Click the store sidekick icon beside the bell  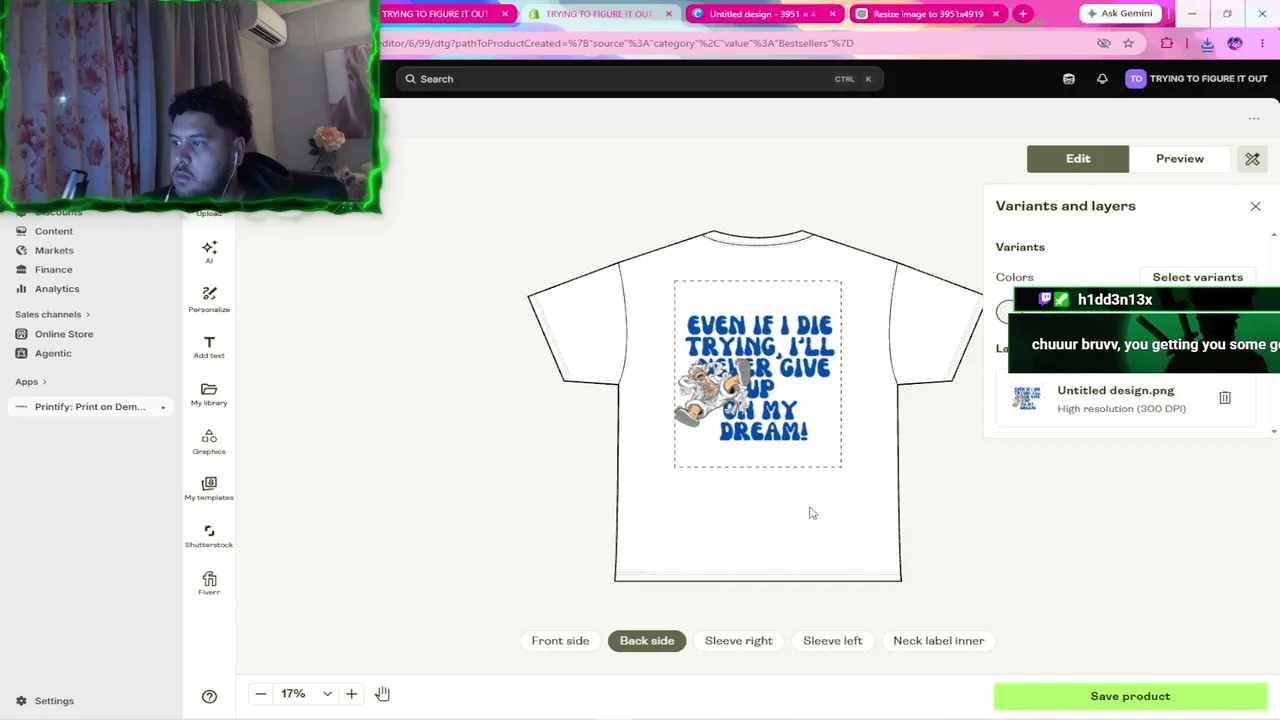tap(1069, 79)
